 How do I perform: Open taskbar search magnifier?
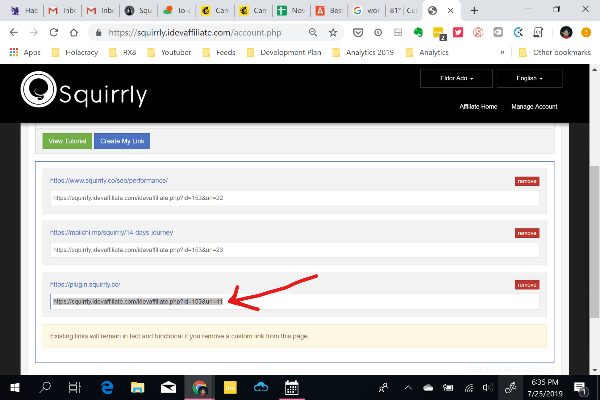tap(45, 388)
